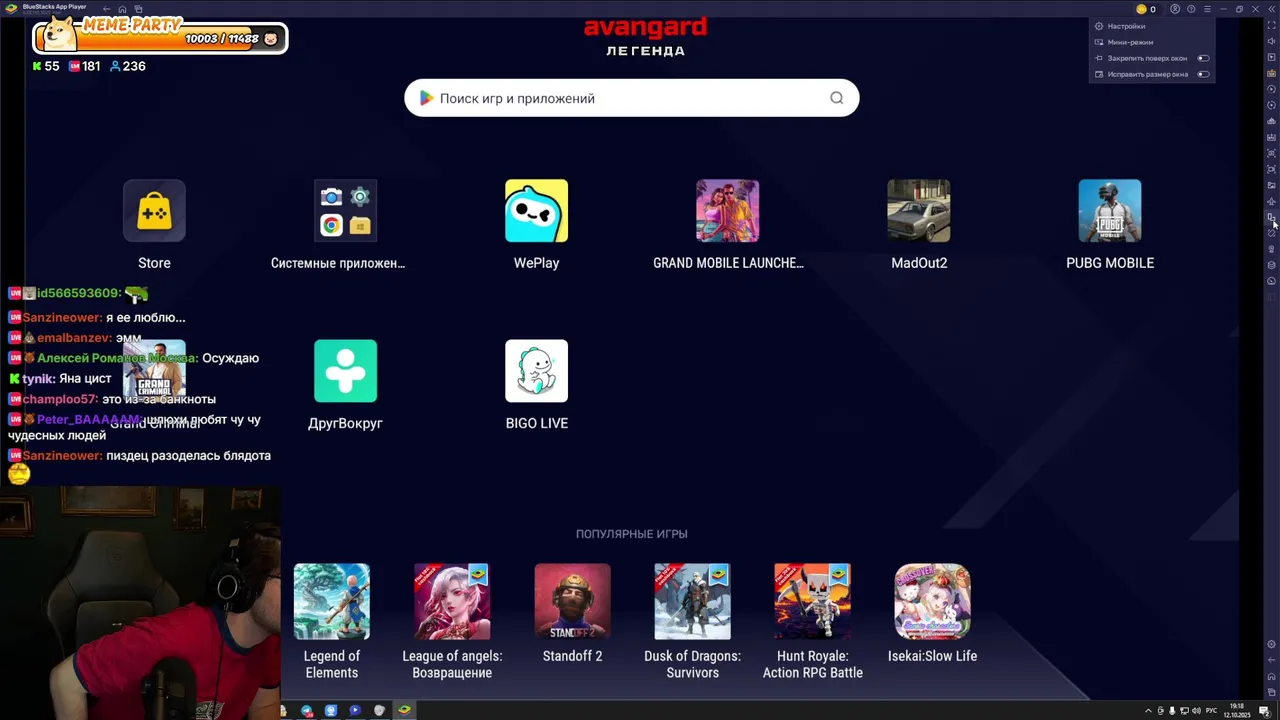
Task: Launch the MadOut2 app
Action: tap(919, 211)
